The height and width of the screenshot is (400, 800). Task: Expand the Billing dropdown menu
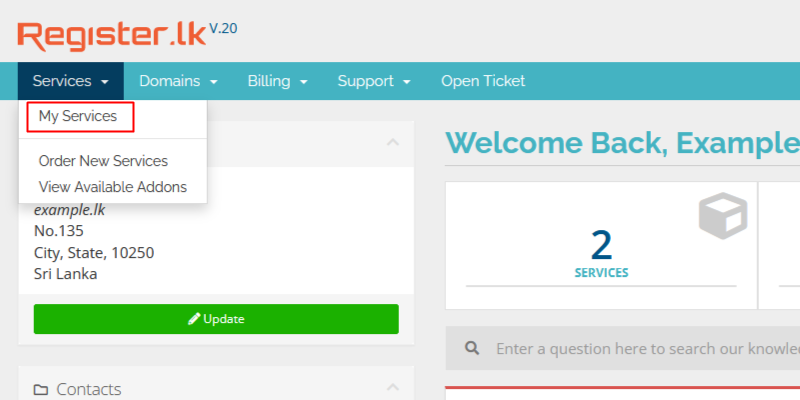(x=277, y=81)
